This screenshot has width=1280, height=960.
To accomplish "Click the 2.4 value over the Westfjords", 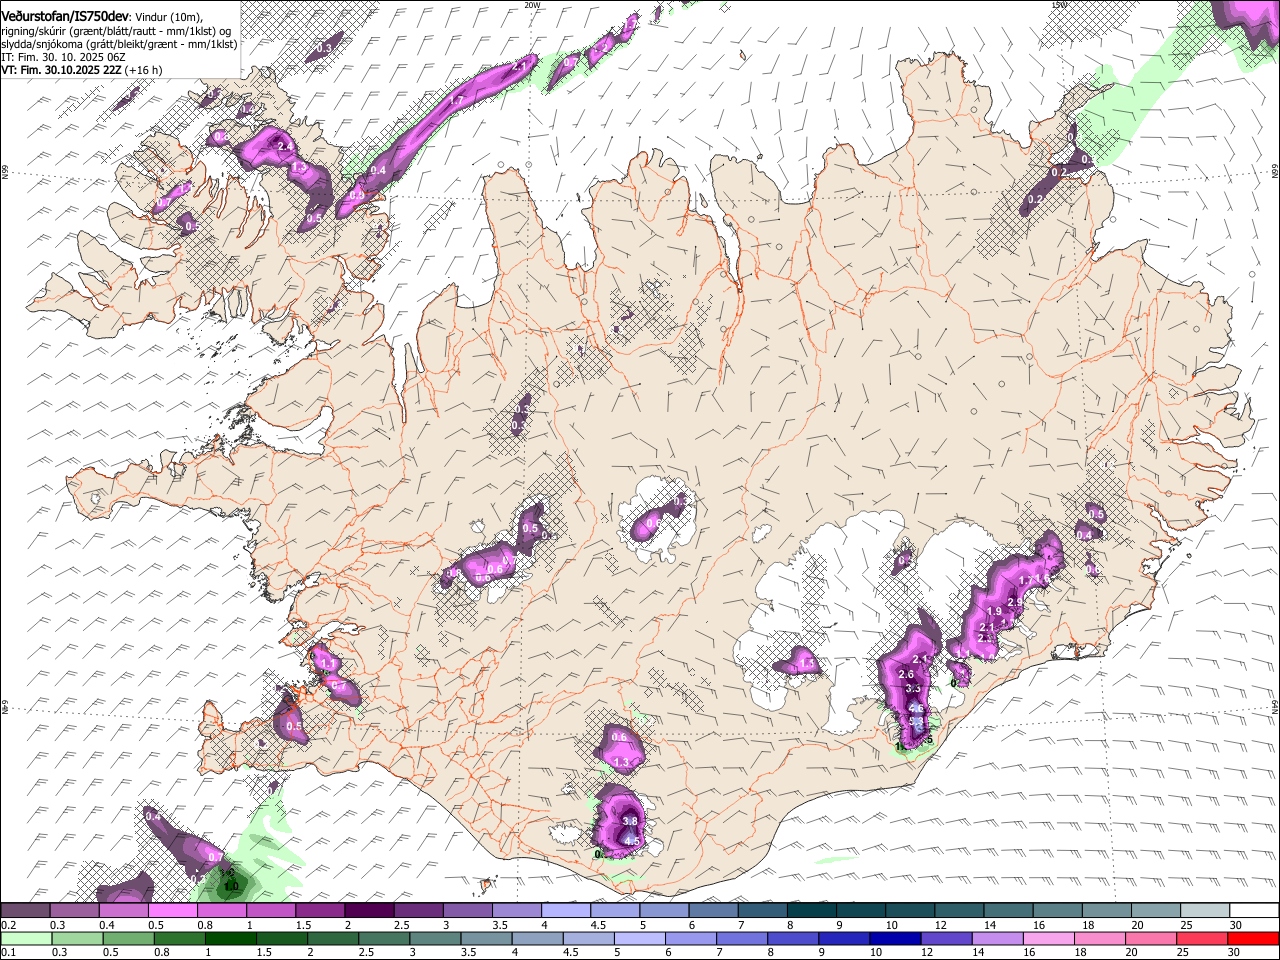I will 285,147.
